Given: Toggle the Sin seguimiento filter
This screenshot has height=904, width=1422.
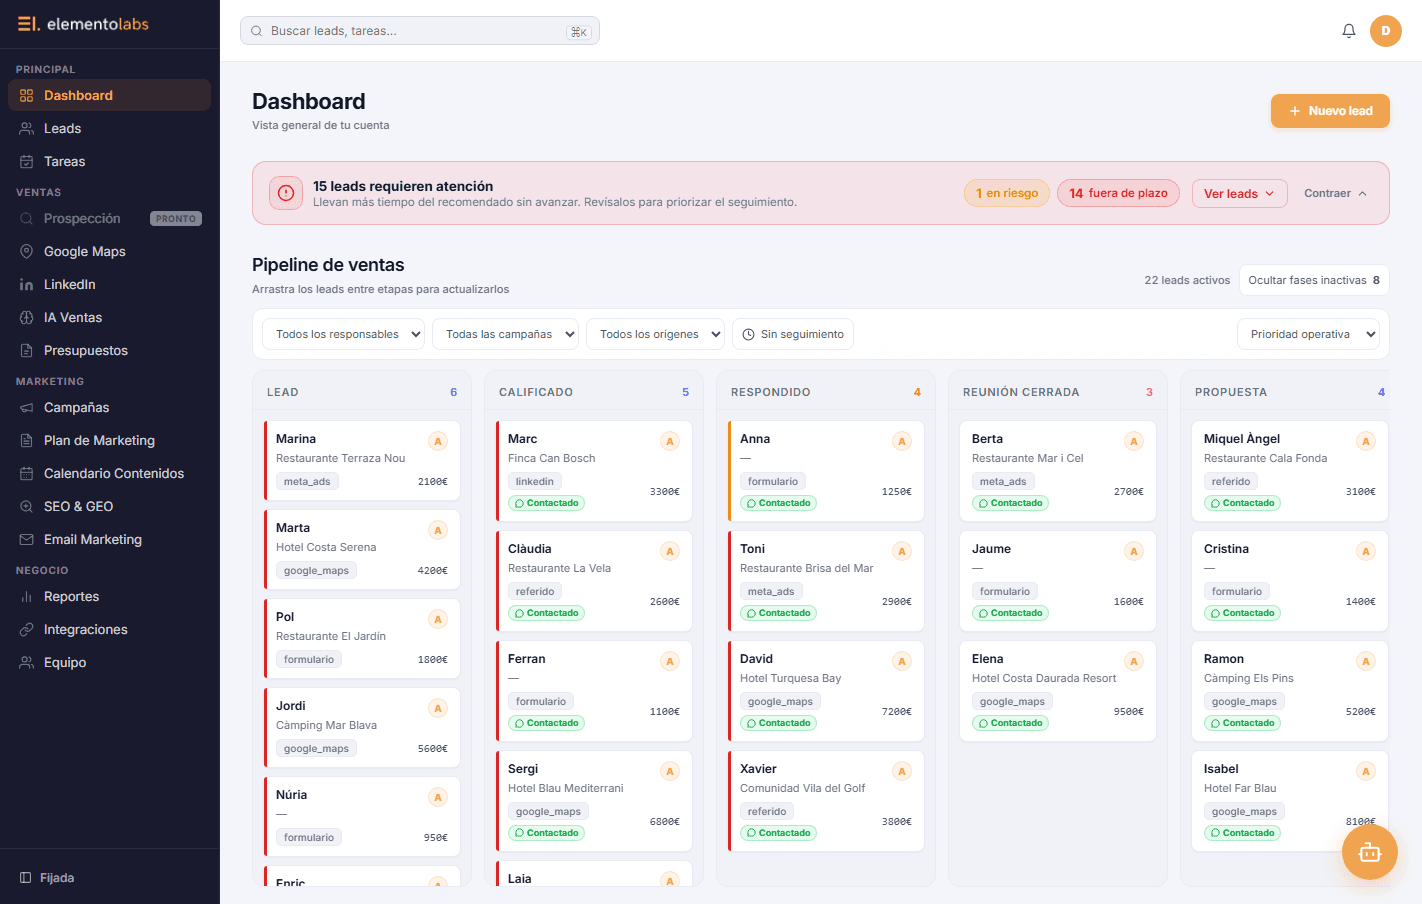Looking at the screenshot, I should [x=793, y=335].
